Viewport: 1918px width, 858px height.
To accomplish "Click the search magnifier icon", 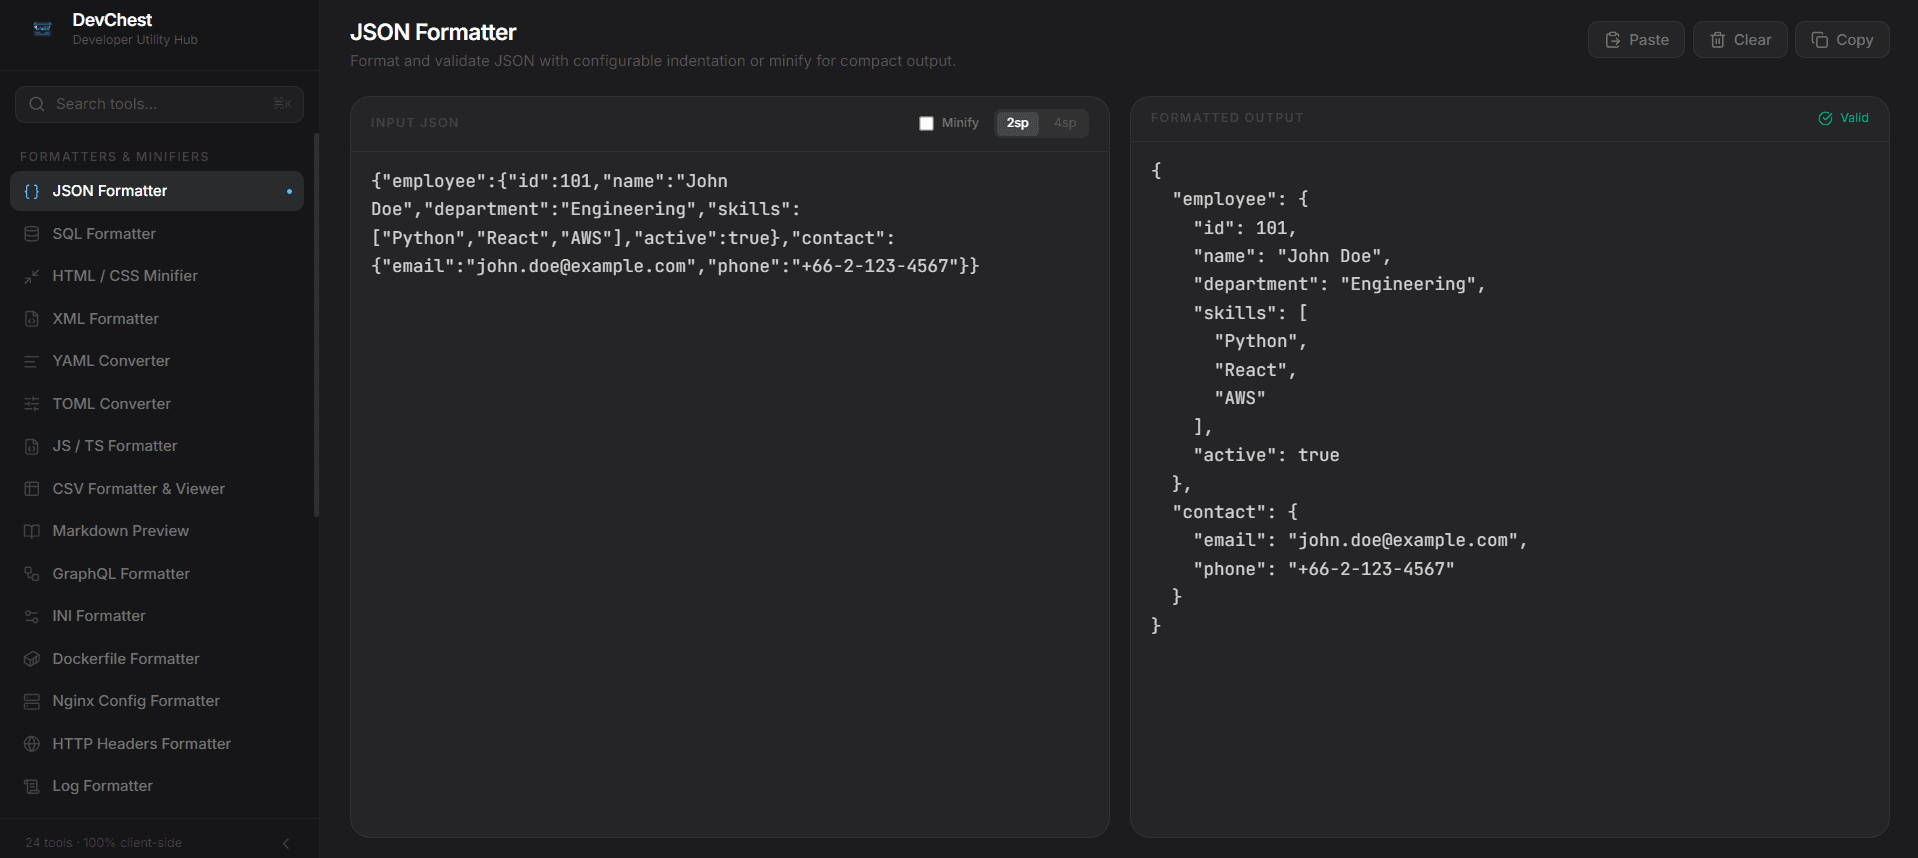I will click(37, 104).
